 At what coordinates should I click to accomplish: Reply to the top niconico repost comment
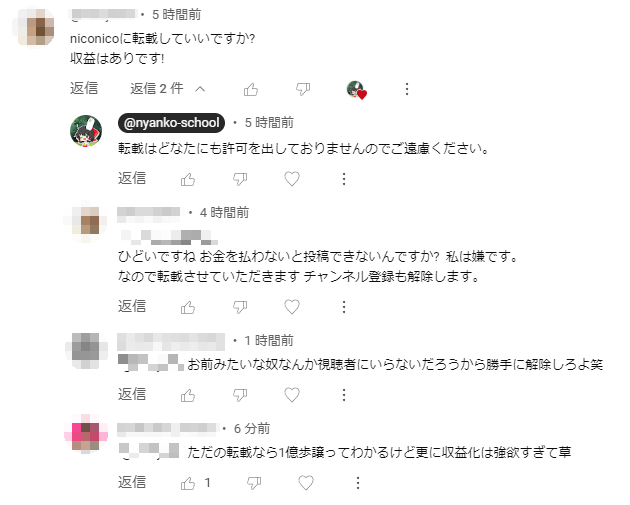click(x=84, y=88)
